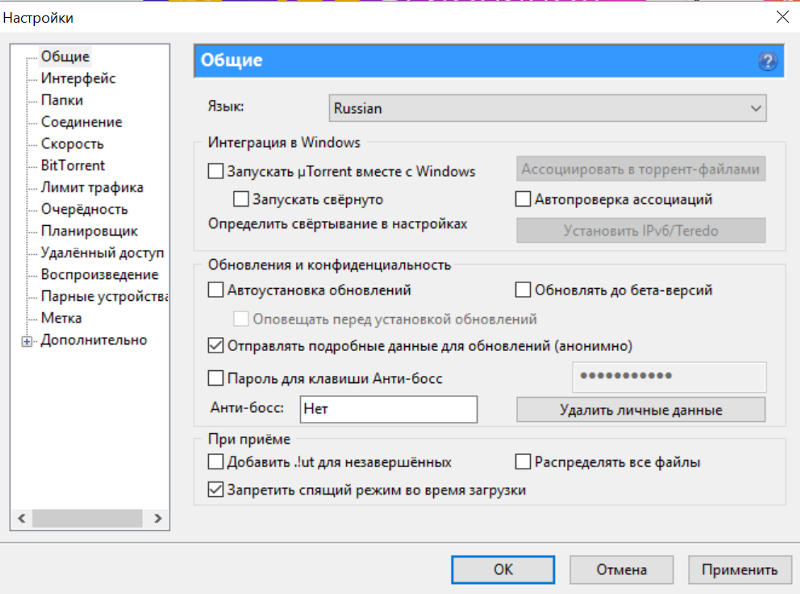Click right arrow of sidebar scrollbar
The height and width of the screenshot is (594, 800).
tap(158, 518)
